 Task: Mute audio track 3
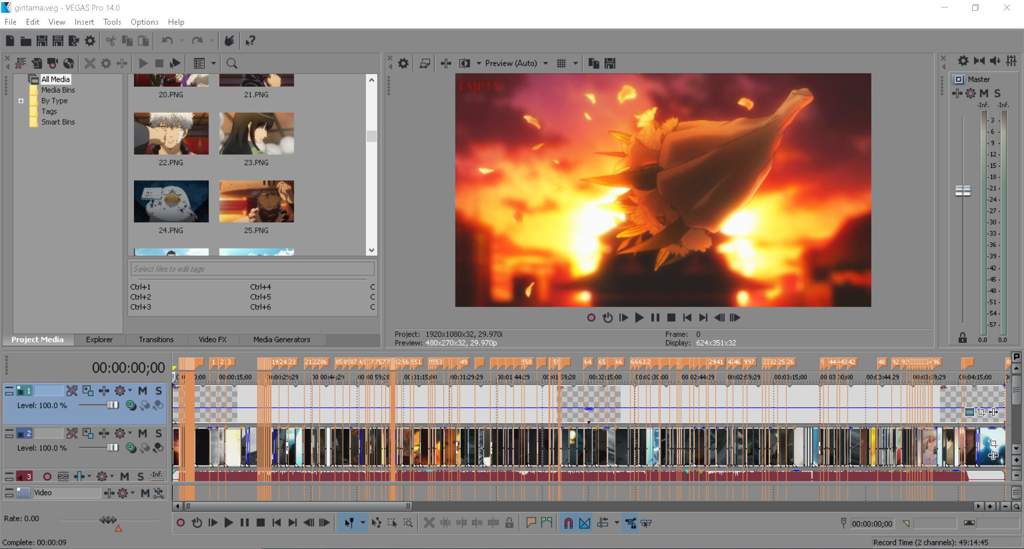tap(125, 477)
